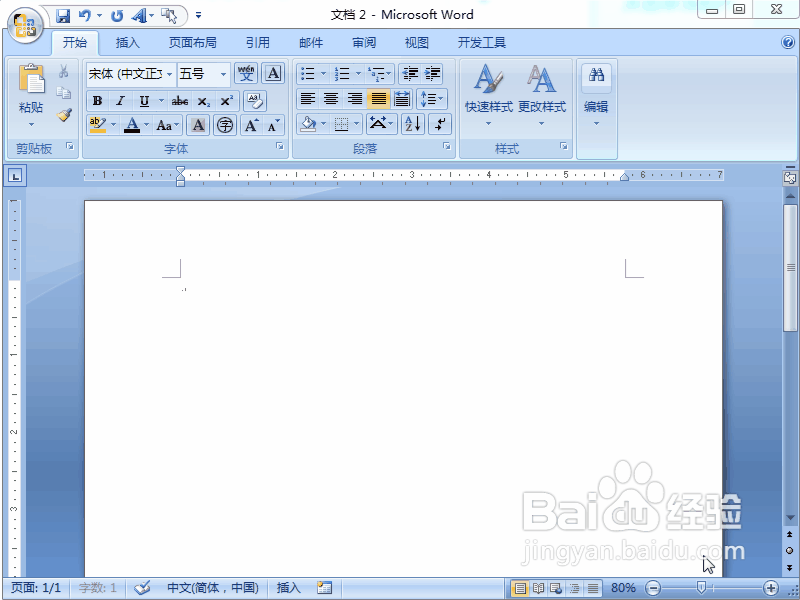Apply italic formatting

120,100
